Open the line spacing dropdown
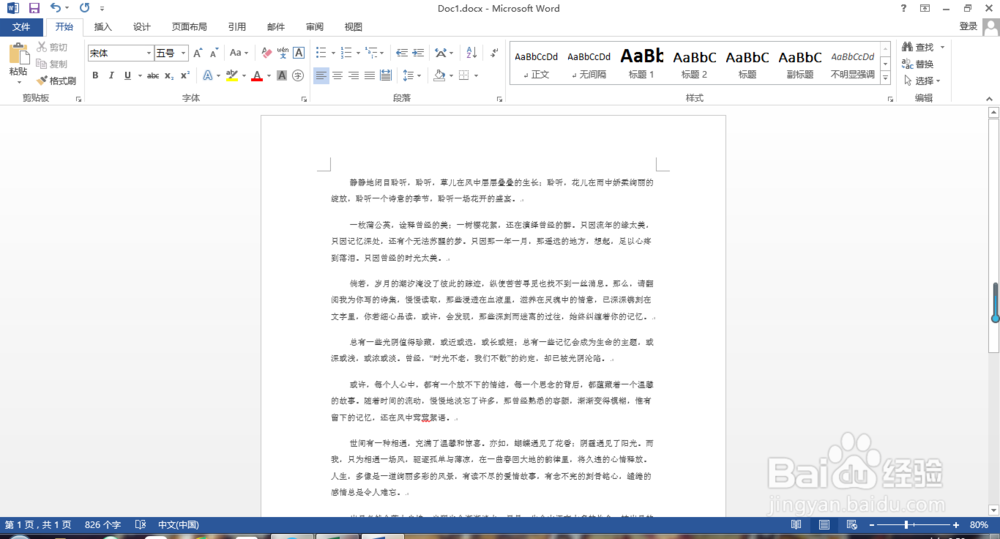Image resolution: width=1000 pixels, height=539 pixels. (x=411, y=75)
